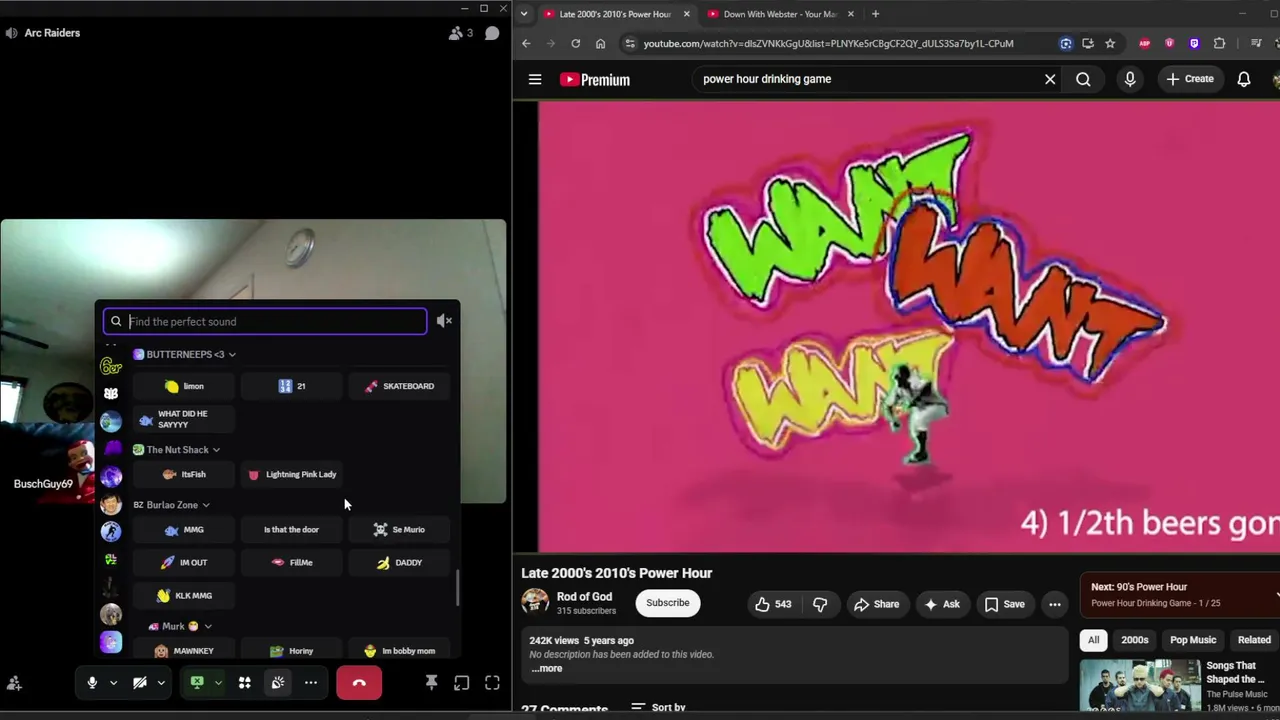Bookmark this page with the star
The height and width of the screenshot is (720, 1280).
[x=1110, y=44]
